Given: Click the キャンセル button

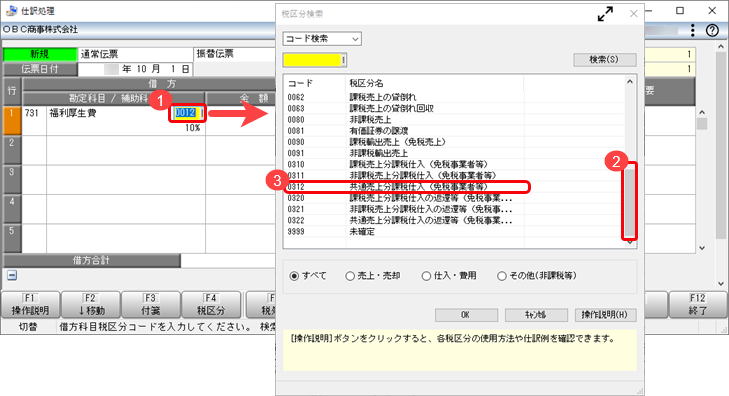Looking at the screenshot, I should pos(536,315).
